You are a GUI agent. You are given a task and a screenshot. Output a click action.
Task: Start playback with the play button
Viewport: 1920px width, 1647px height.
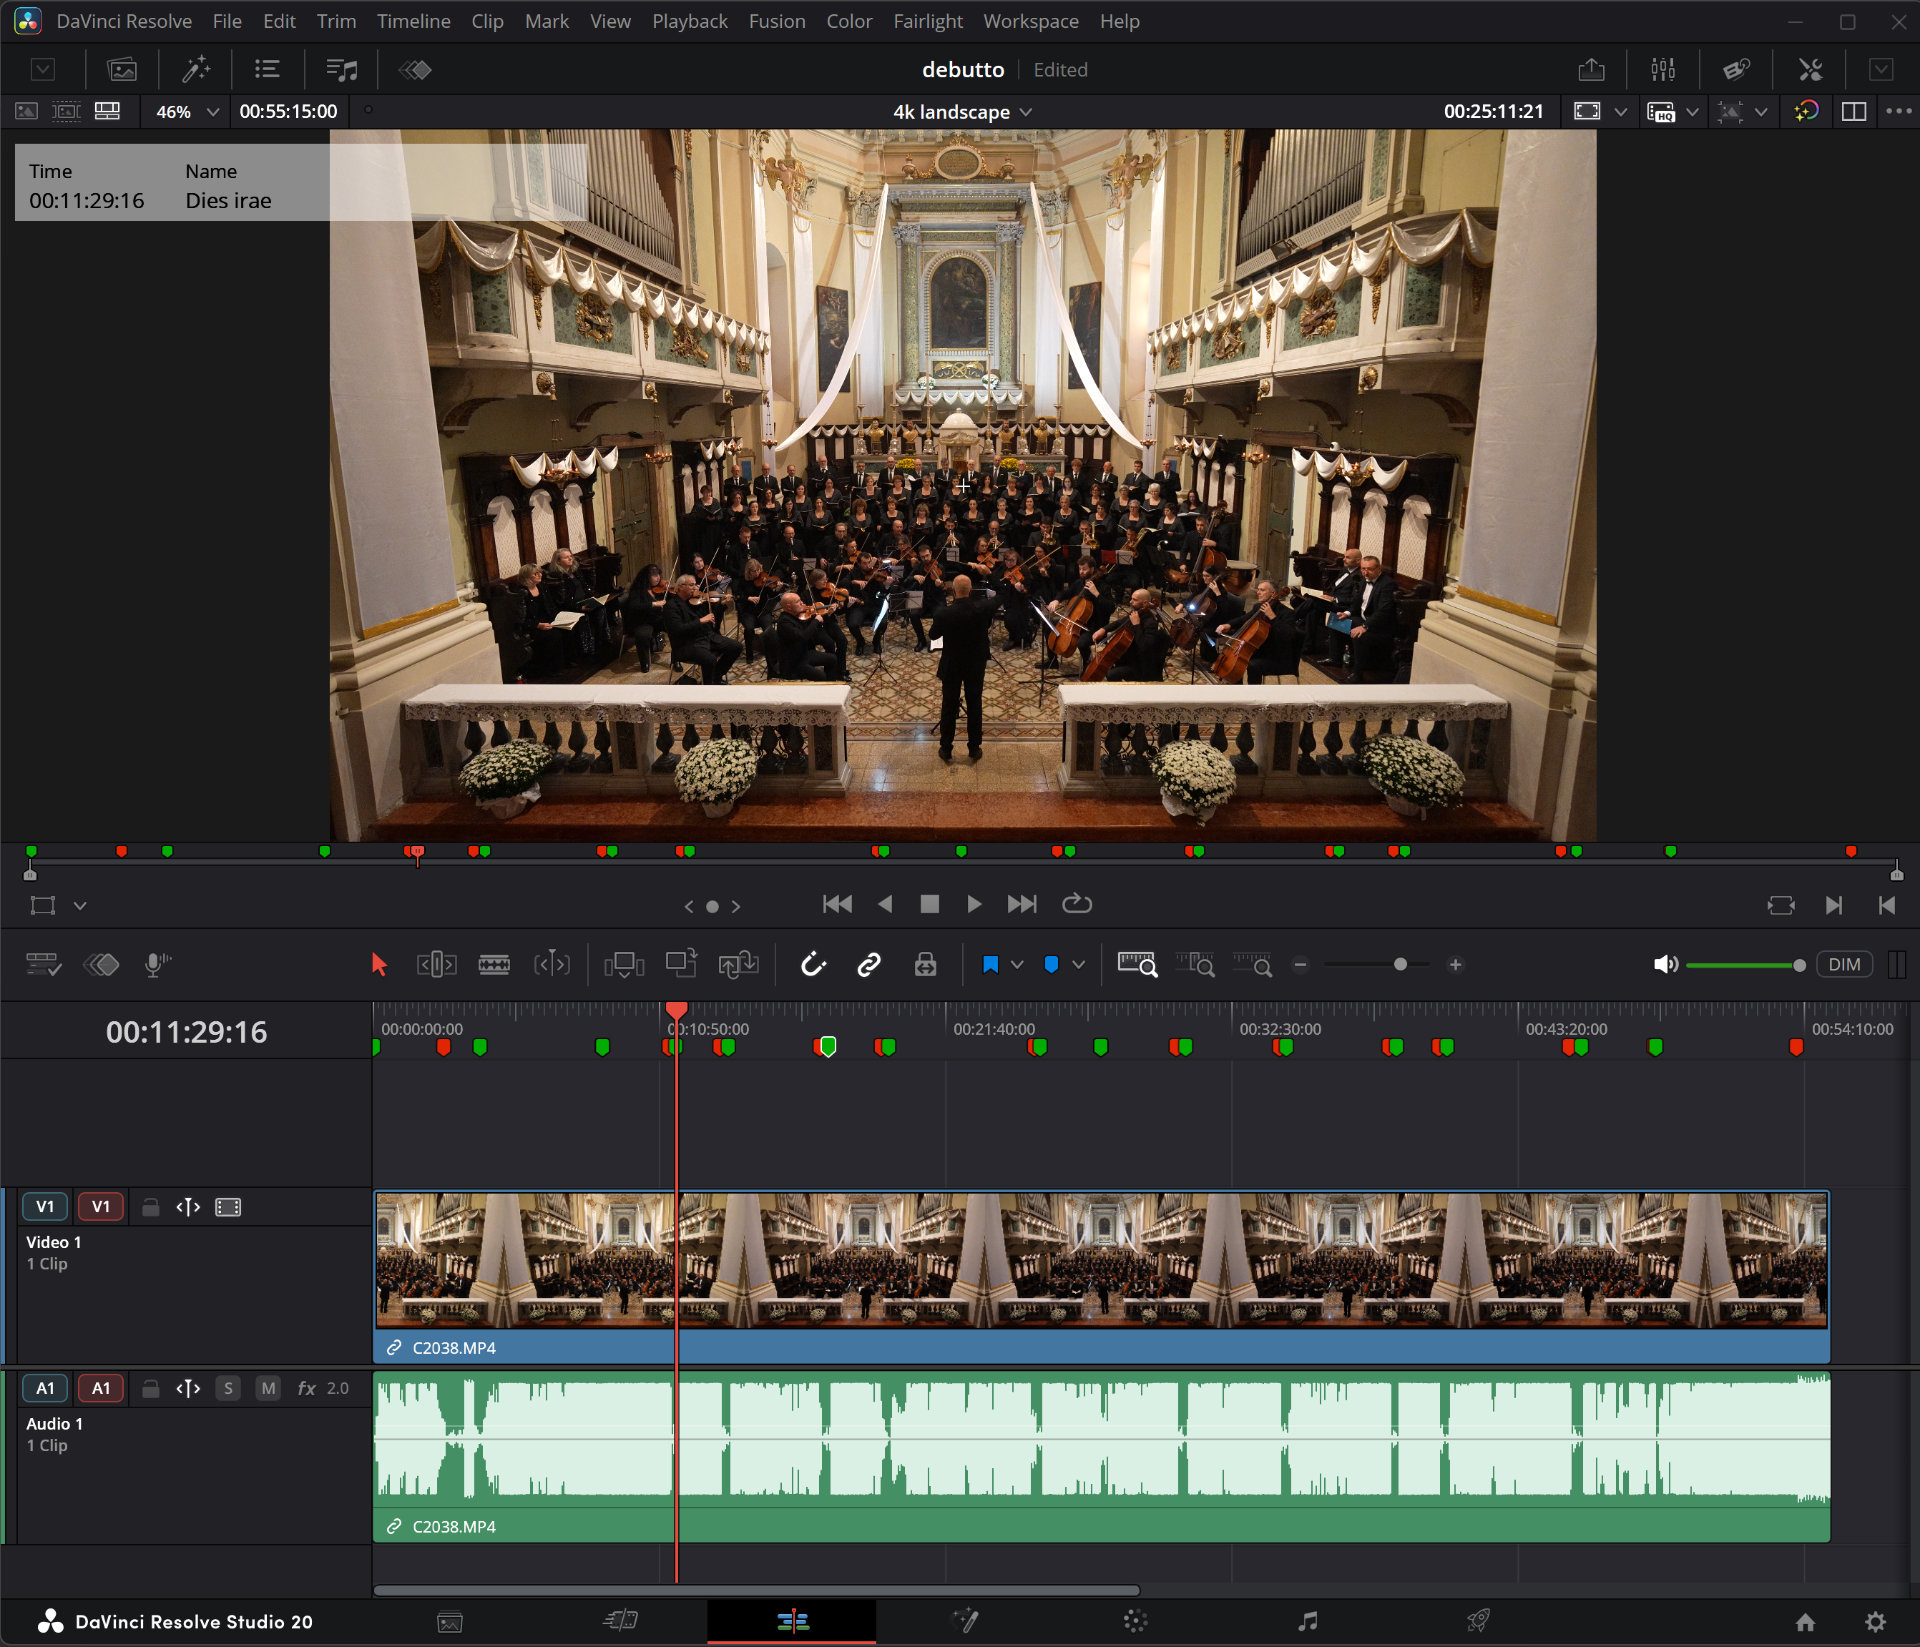tap(975, 903)
